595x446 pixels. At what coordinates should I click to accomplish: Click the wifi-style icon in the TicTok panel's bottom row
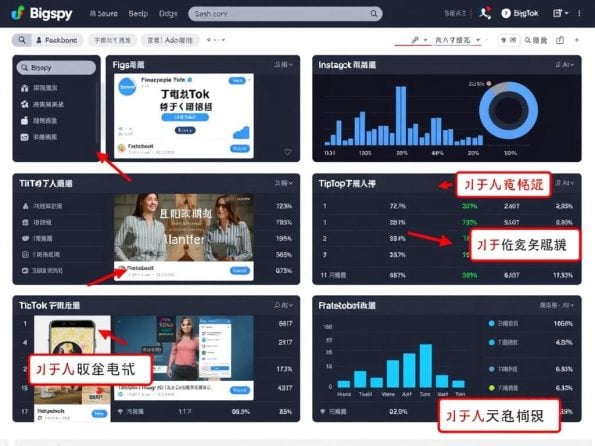[x=120, y=411]
